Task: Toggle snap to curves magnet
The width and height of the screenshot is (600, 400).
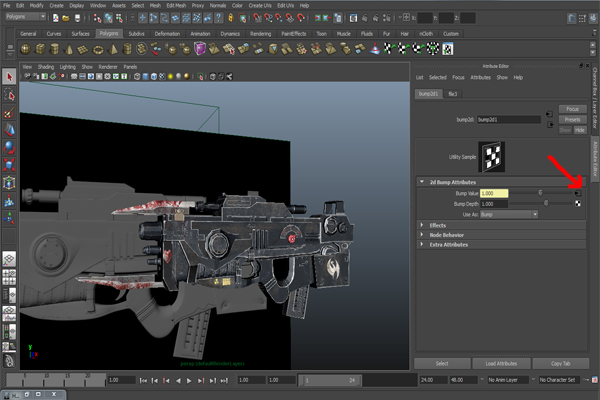Action: coord(268,18)
